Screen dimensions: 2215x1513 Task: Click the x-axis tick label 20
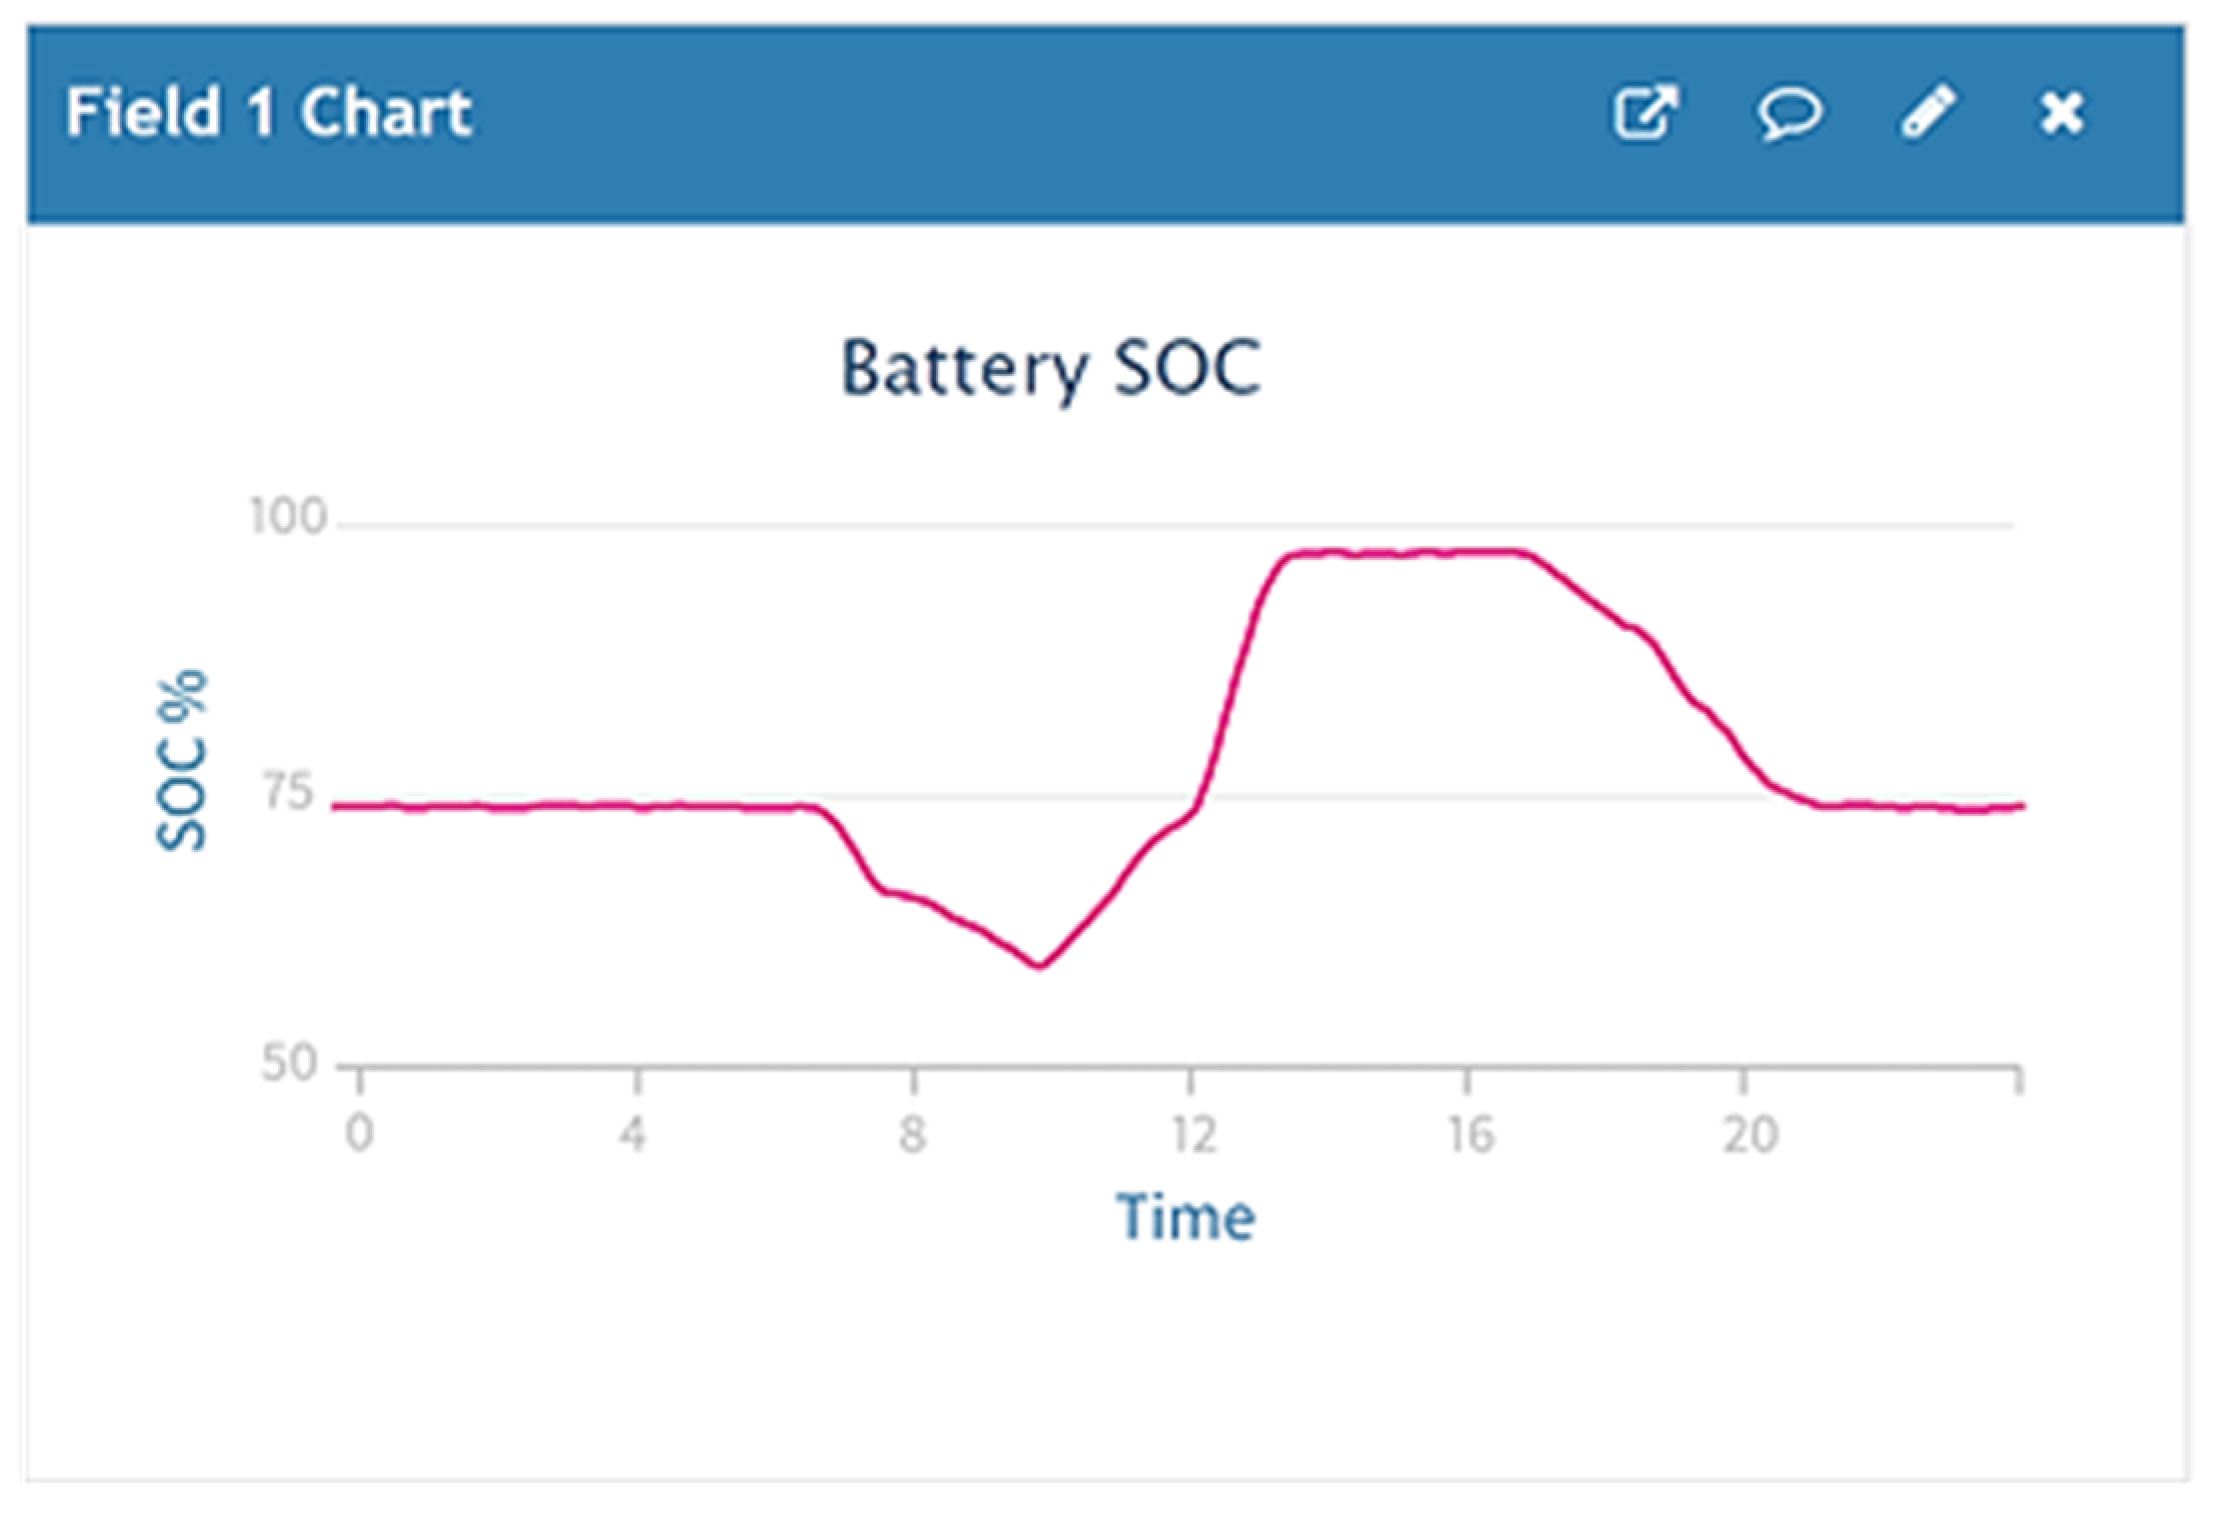(1750, 1134)
